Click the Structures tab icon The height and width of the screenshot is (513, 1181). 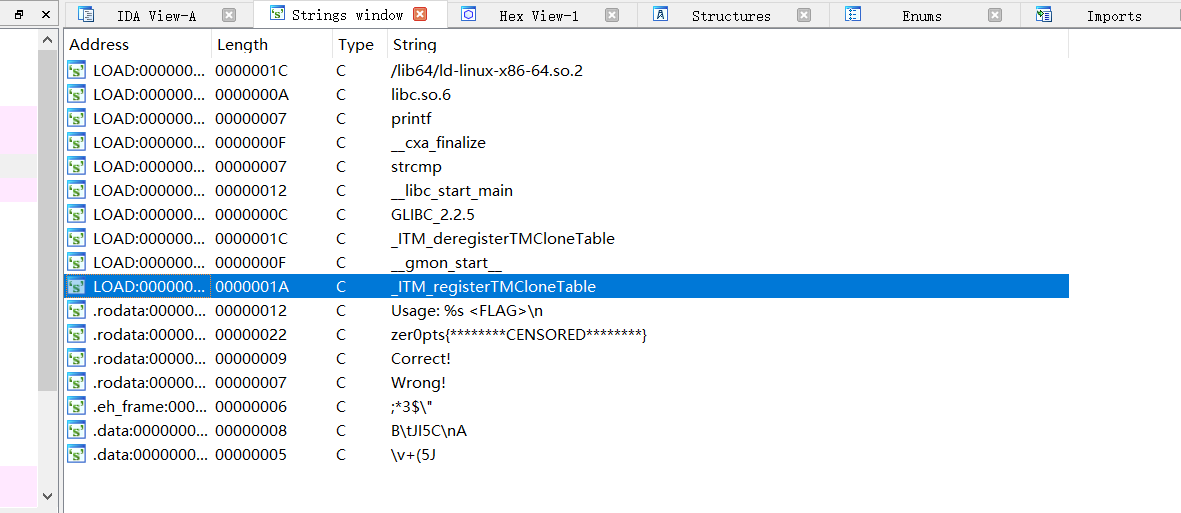[x=660, y=15]
